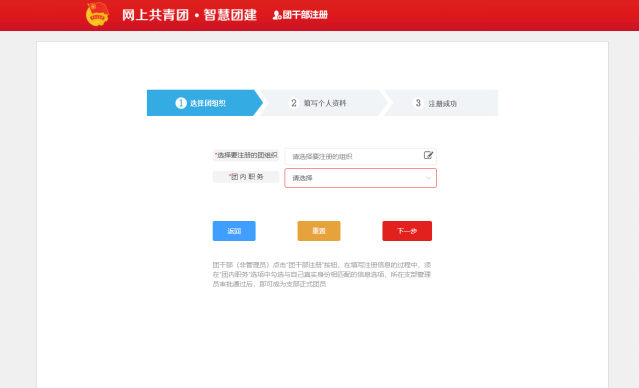Focus the 请选择要注册的组织 input field

360,157
